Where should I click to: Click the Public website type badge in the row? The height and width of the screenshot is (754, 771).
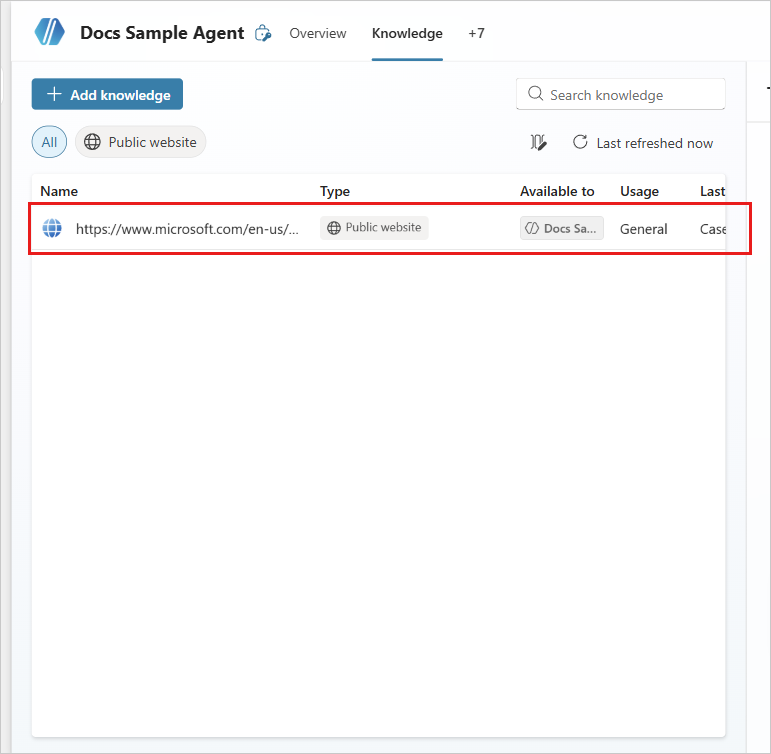374,228
